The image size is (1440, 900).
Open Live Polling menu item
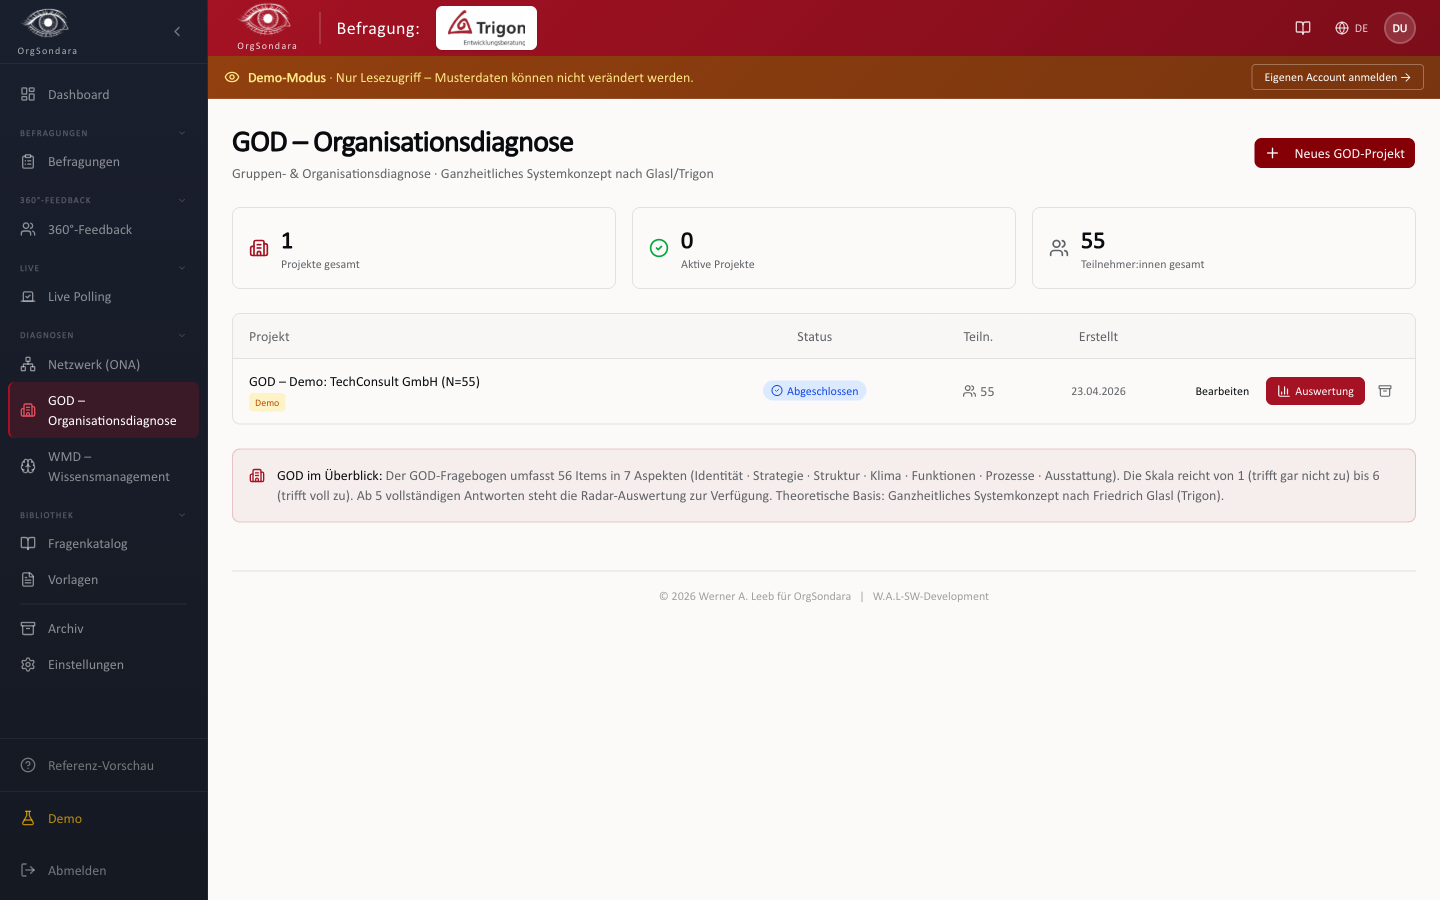104,296
